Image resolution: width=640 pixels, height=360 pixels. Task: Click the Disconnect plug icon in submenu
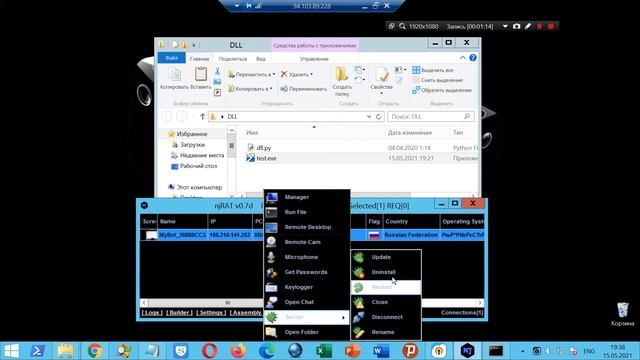click(358, 317)
